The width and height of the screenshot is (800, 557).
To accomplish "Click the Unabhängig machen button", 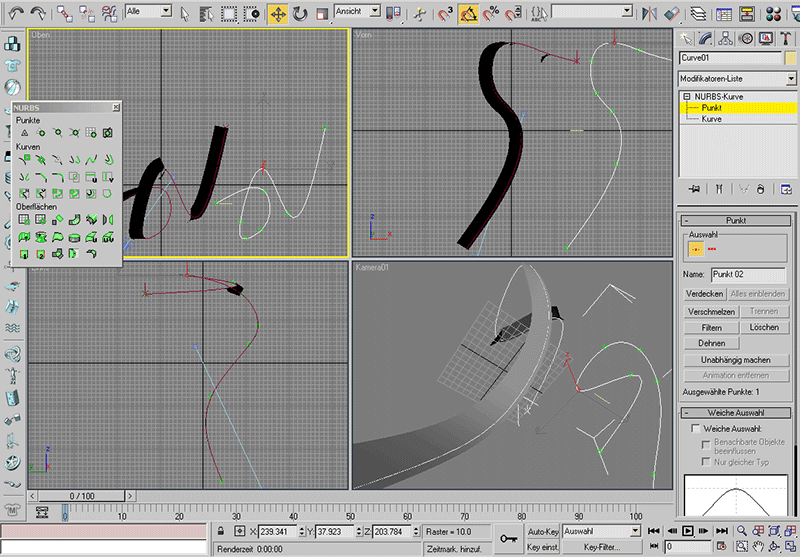I will coord(734,359).
